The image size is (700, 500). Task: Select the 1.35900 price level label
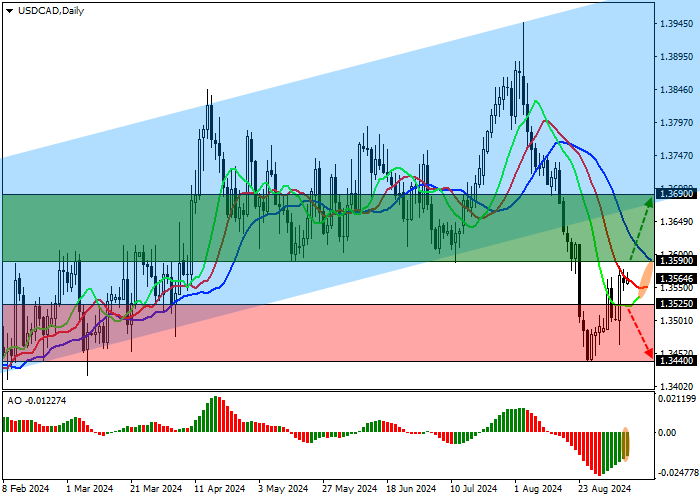676,260
